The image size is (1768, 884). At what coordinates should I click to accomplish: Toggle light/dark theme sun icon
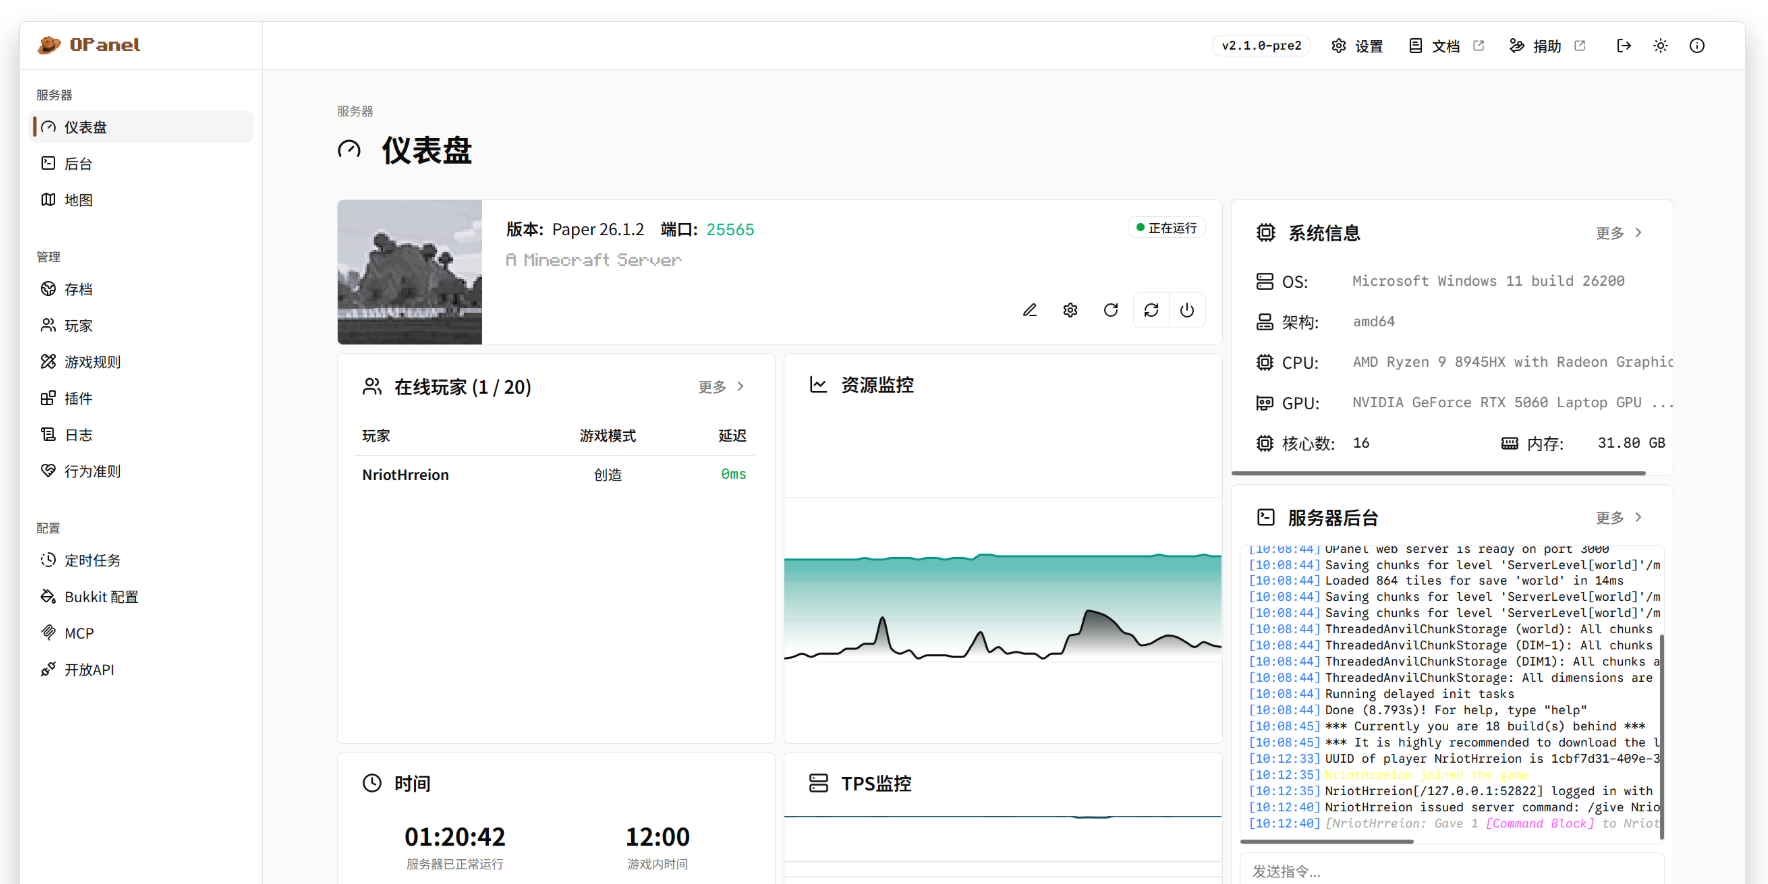(x=1660, y=46)
